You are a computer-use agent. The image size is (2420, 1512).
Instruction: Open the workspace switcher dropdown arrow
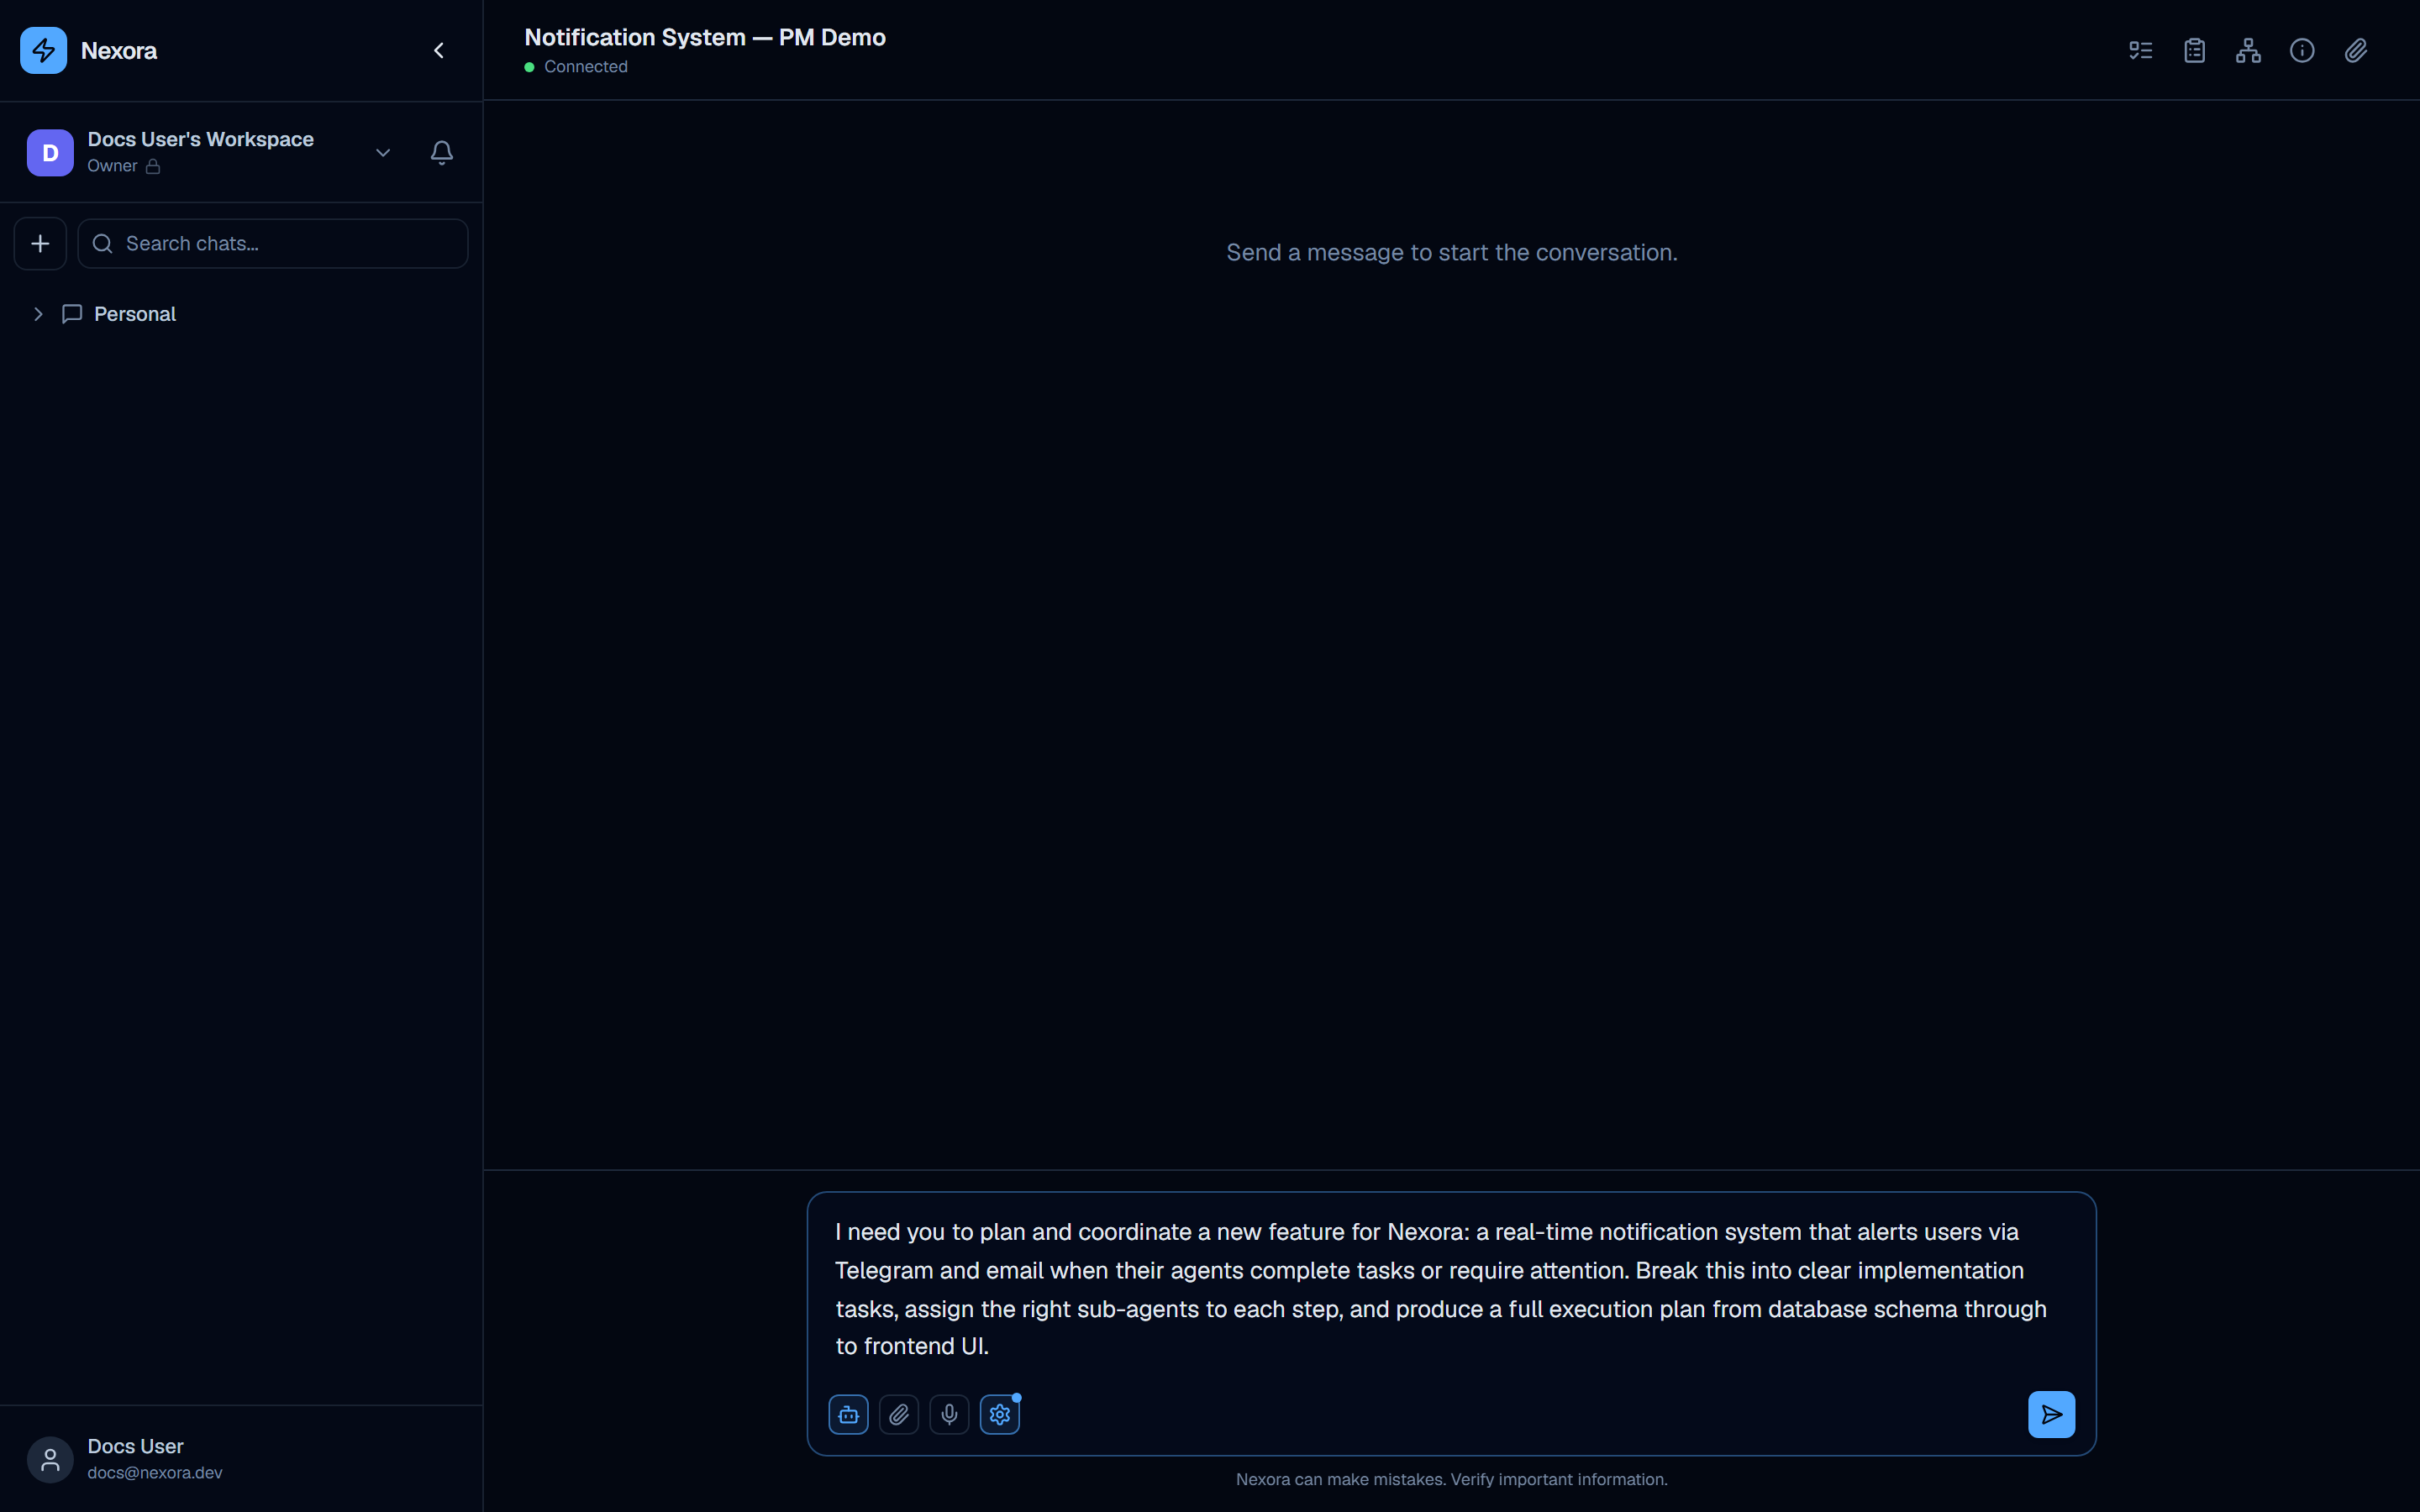click(382, 152)
